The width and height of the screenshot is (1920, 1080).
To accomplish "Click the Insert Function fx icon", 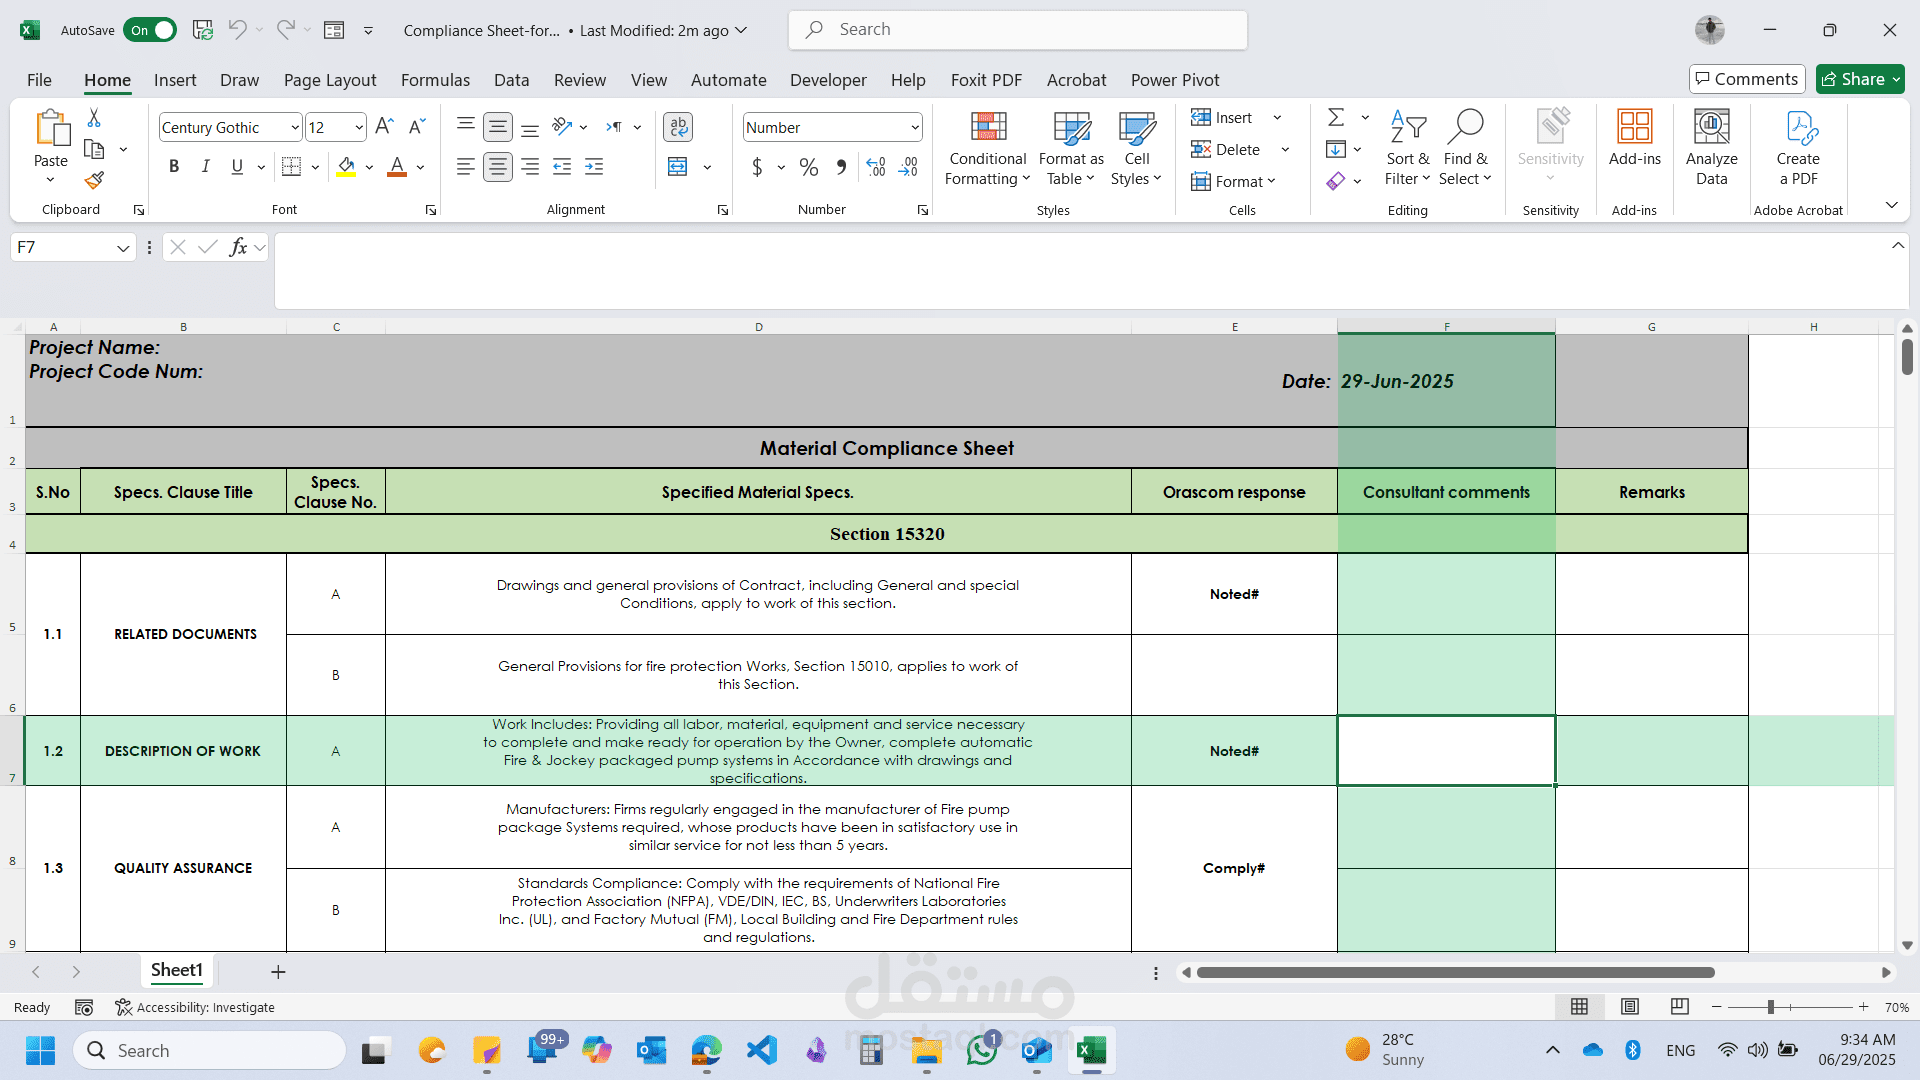I will 238,247.
